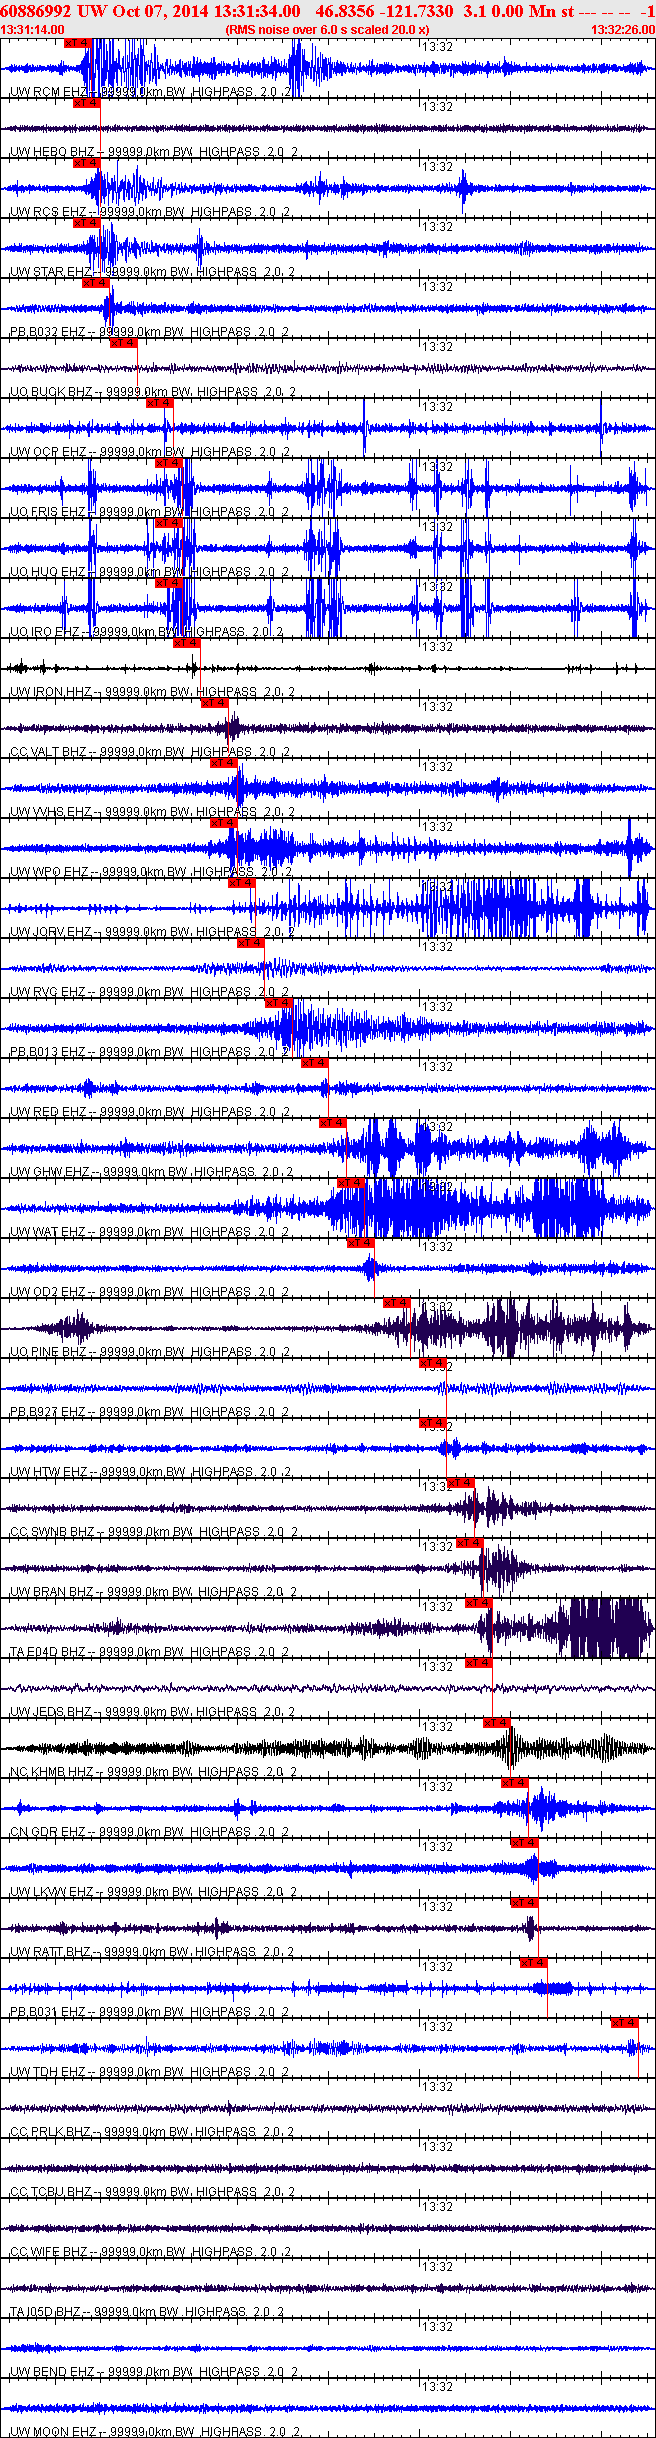Click the epicenter coordinates 46.8356 -121.7330
Screen dimensions: 656x2438
[x=384, y=10]
